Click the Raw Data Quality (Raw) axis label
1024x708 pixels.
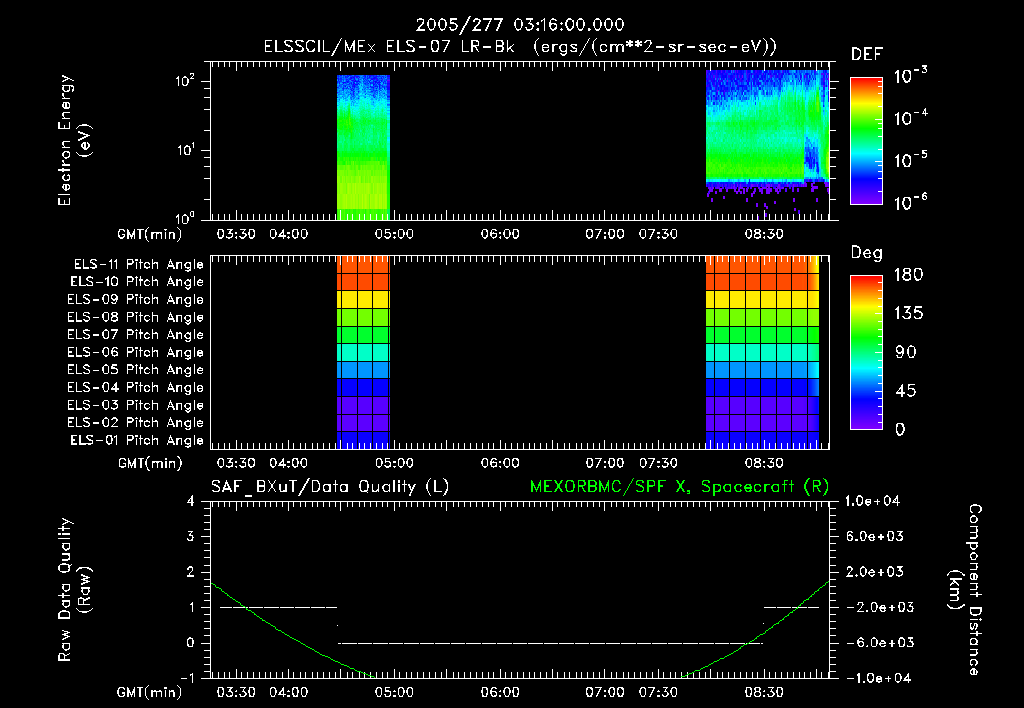(x=74, y=590)
